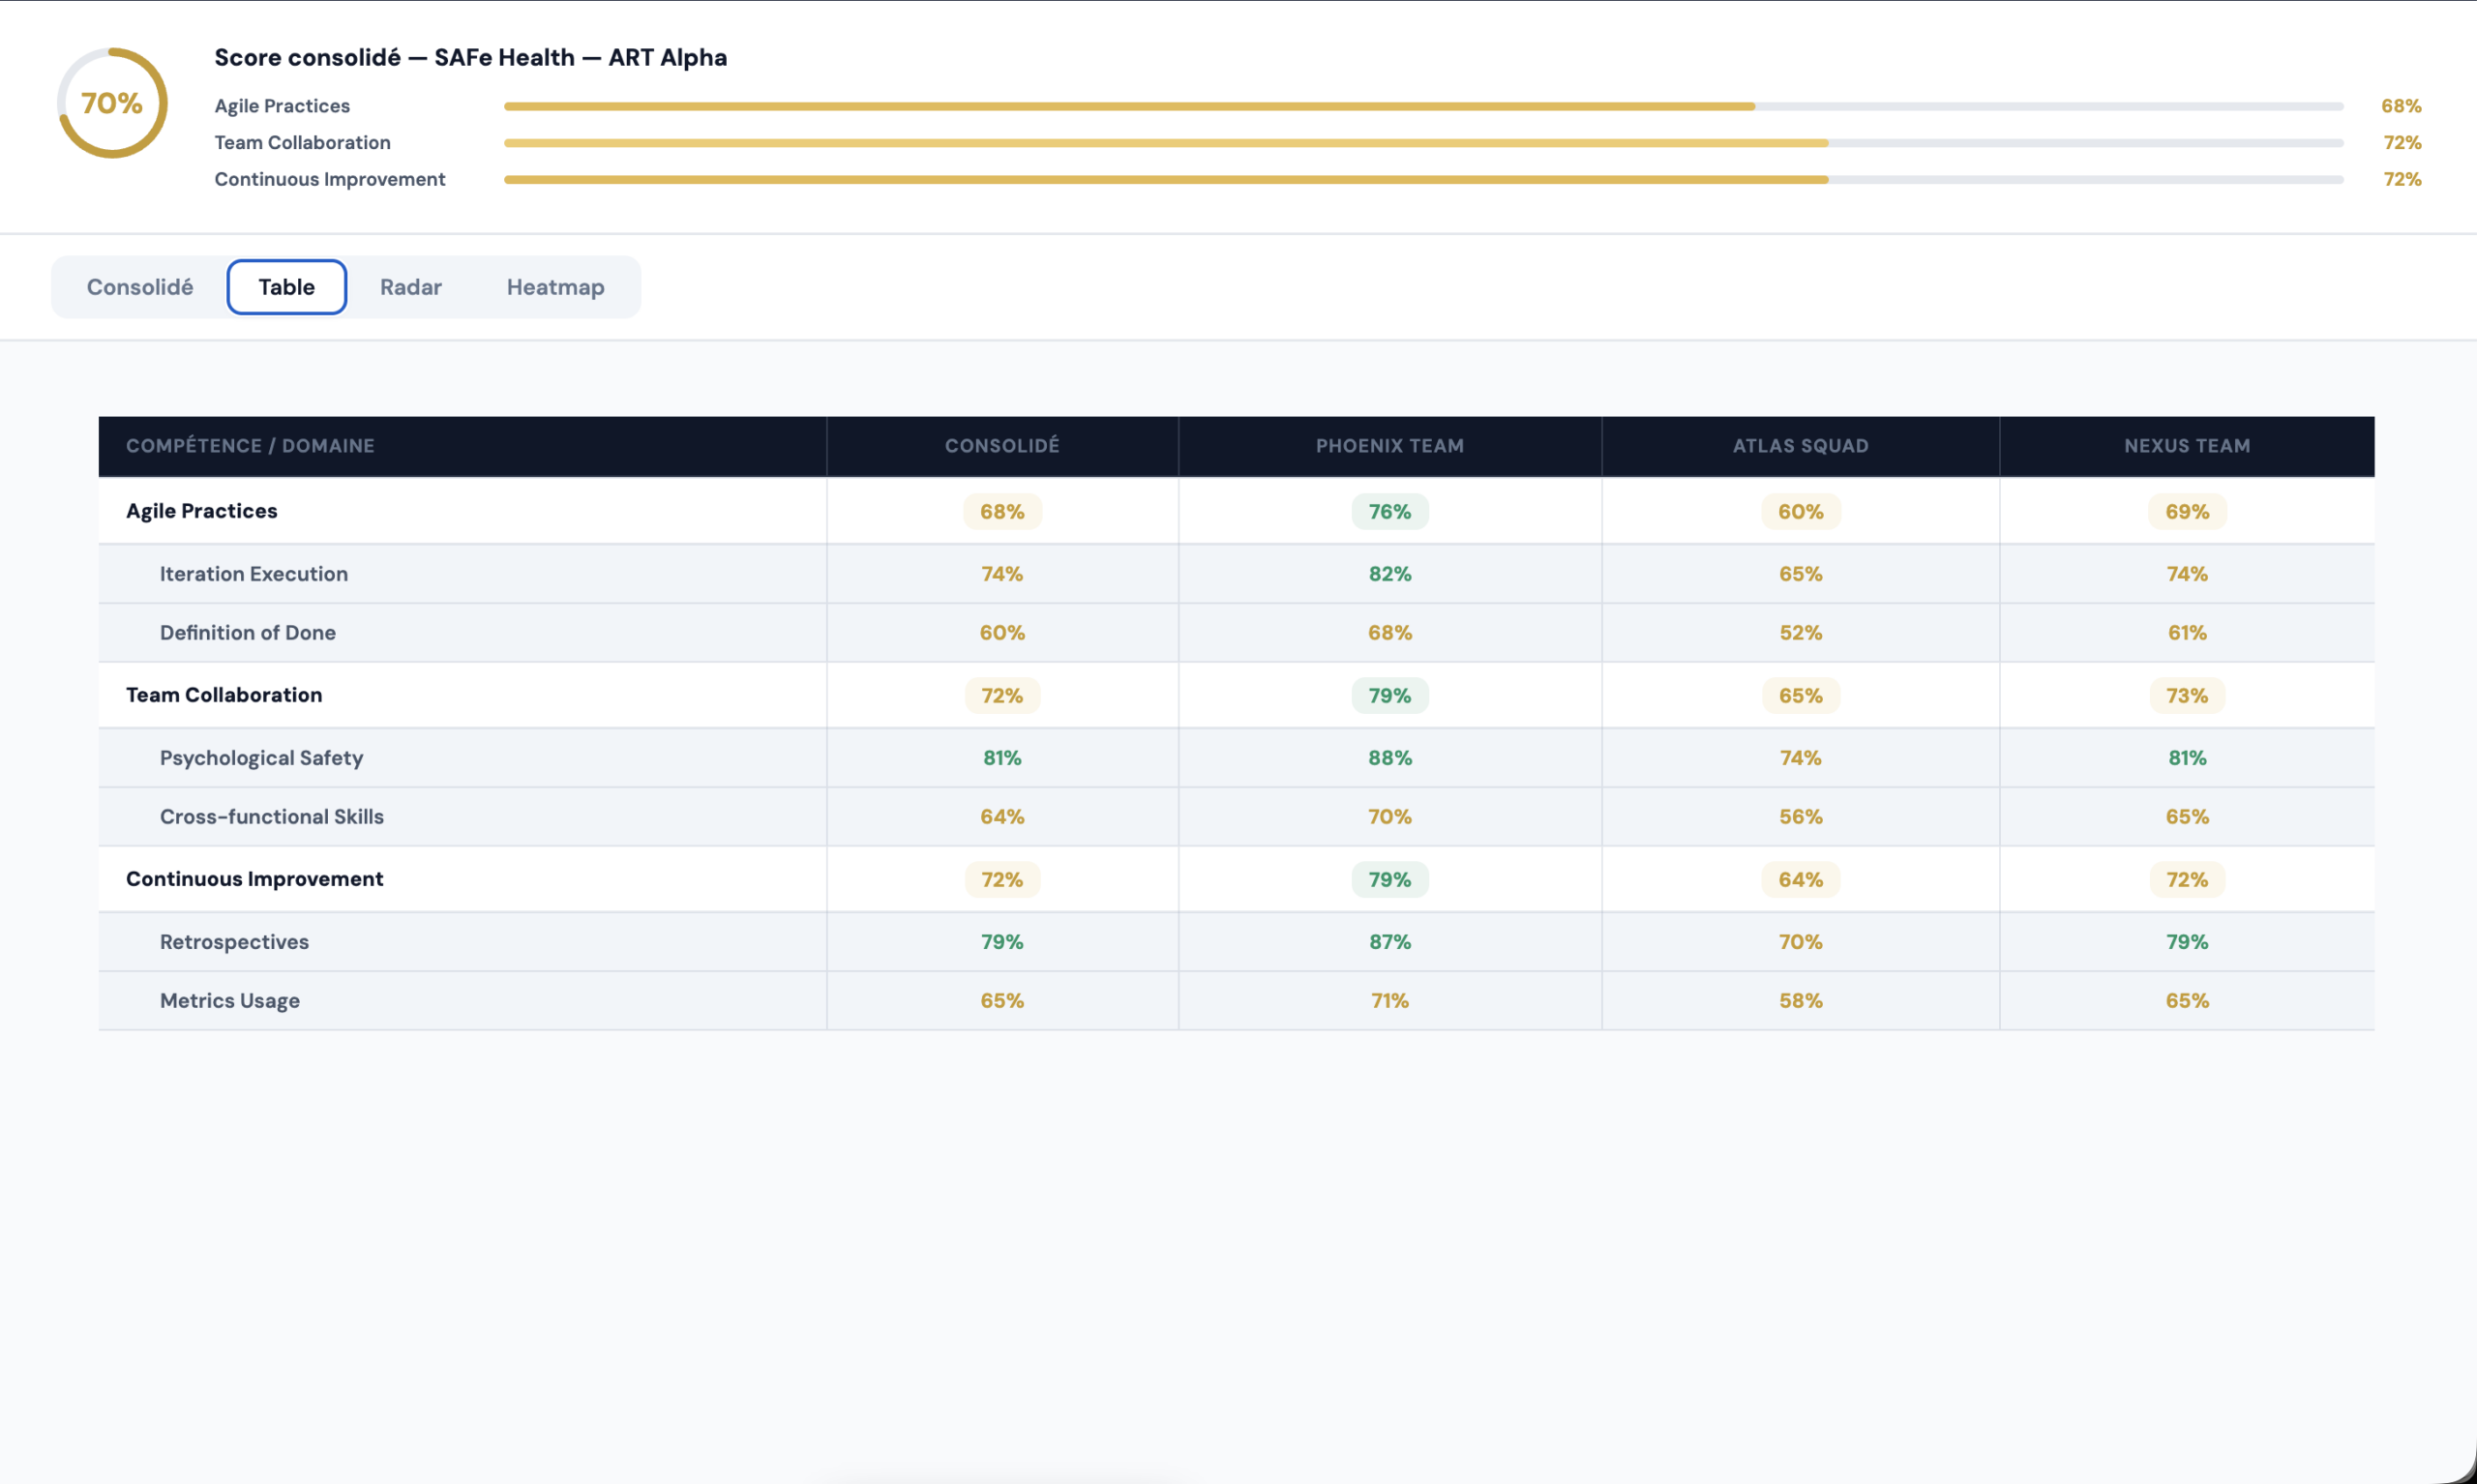Click the Continuous Improvement progress bar
This screenshot has width=2477, height=1484.
click(1422, 180)
